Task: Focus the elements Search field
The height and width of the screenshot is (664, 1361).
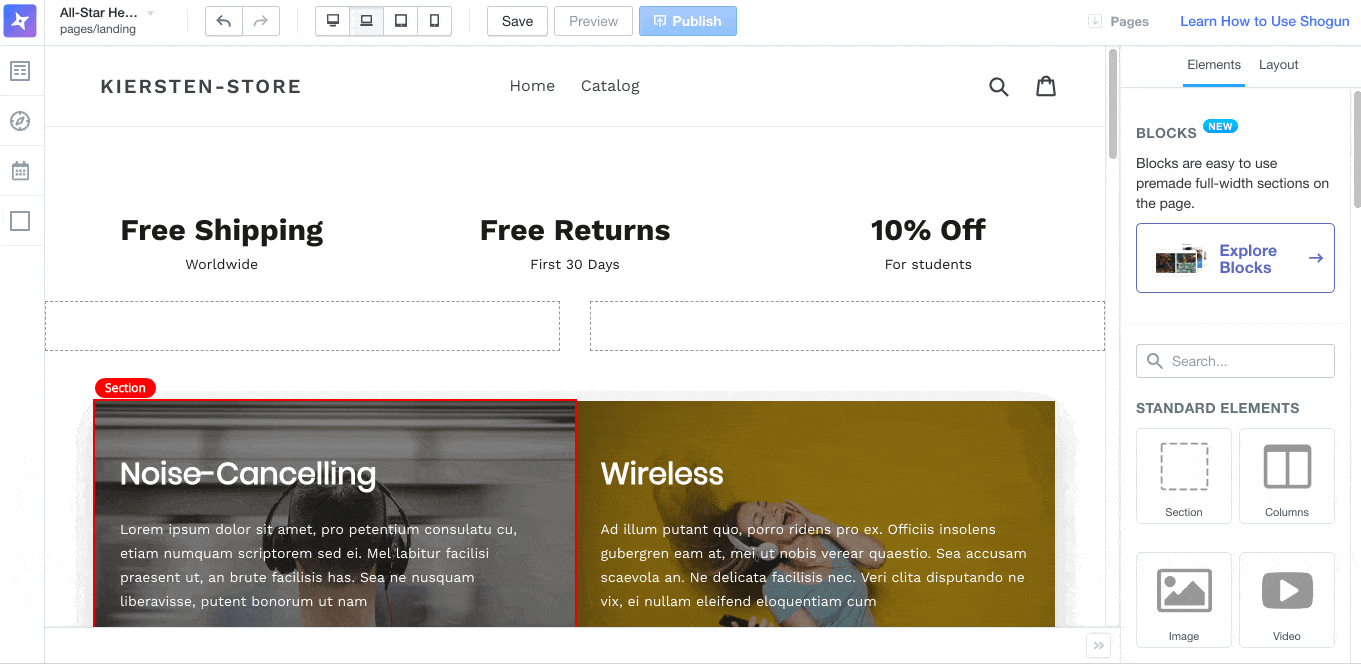Action: point(1235,361)
